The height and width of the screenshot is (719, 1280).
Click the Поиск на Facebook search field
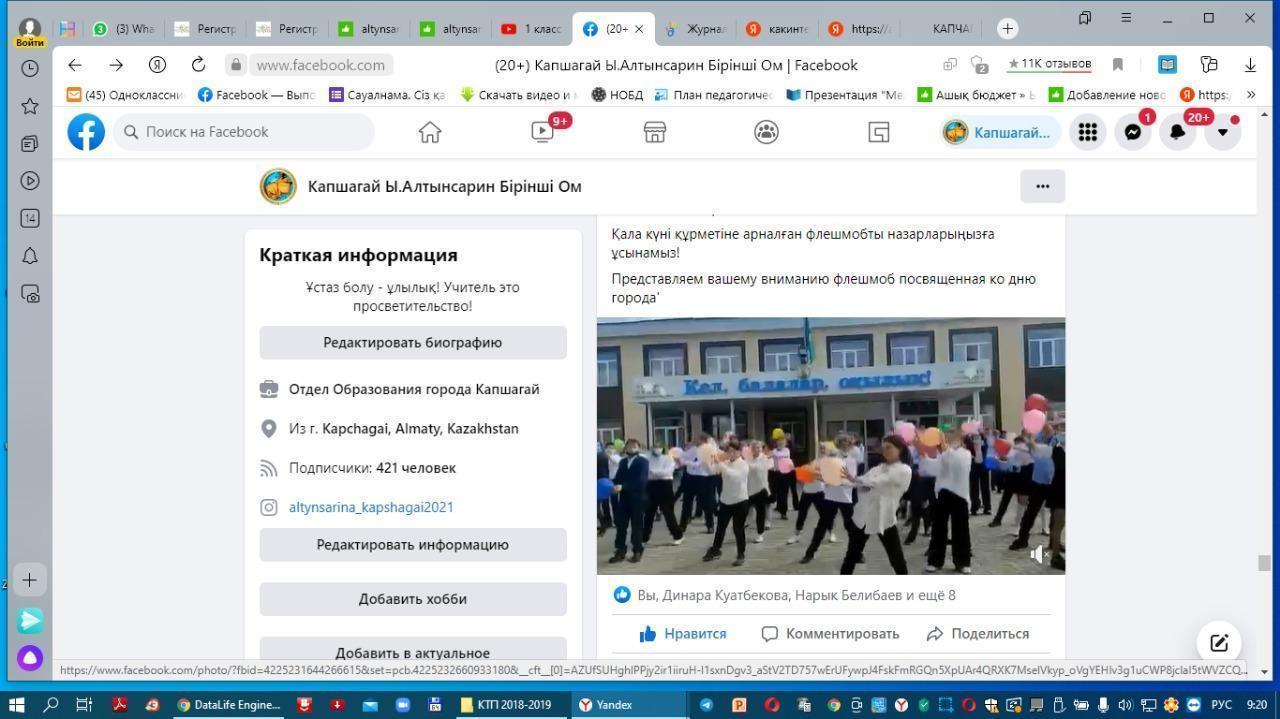(x=245, y=132)
